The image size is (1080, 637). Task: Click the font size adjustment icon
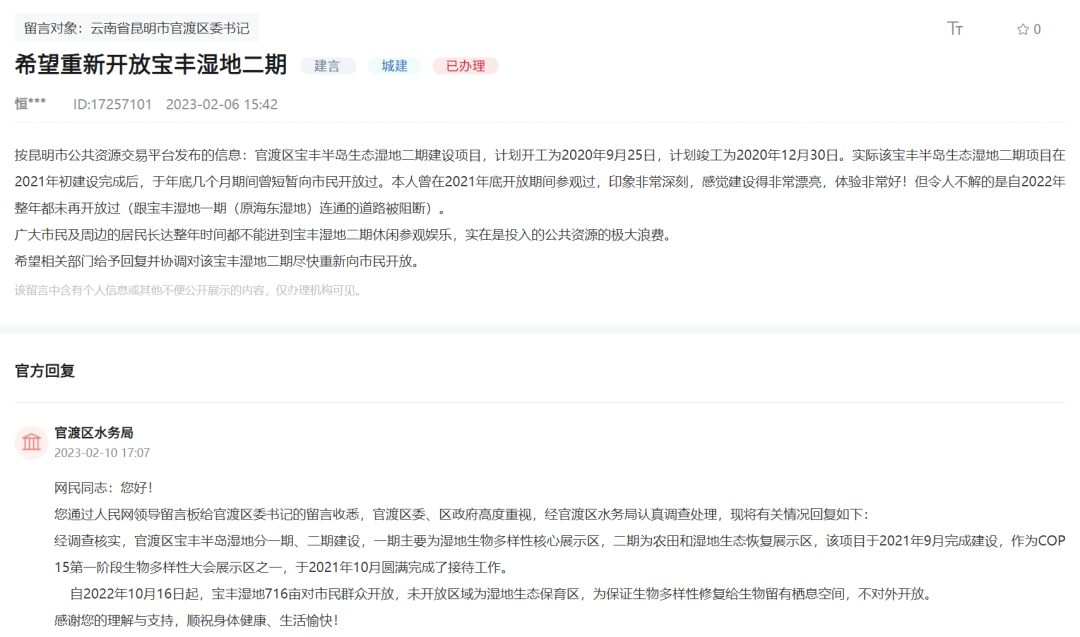tap(955, 29)
